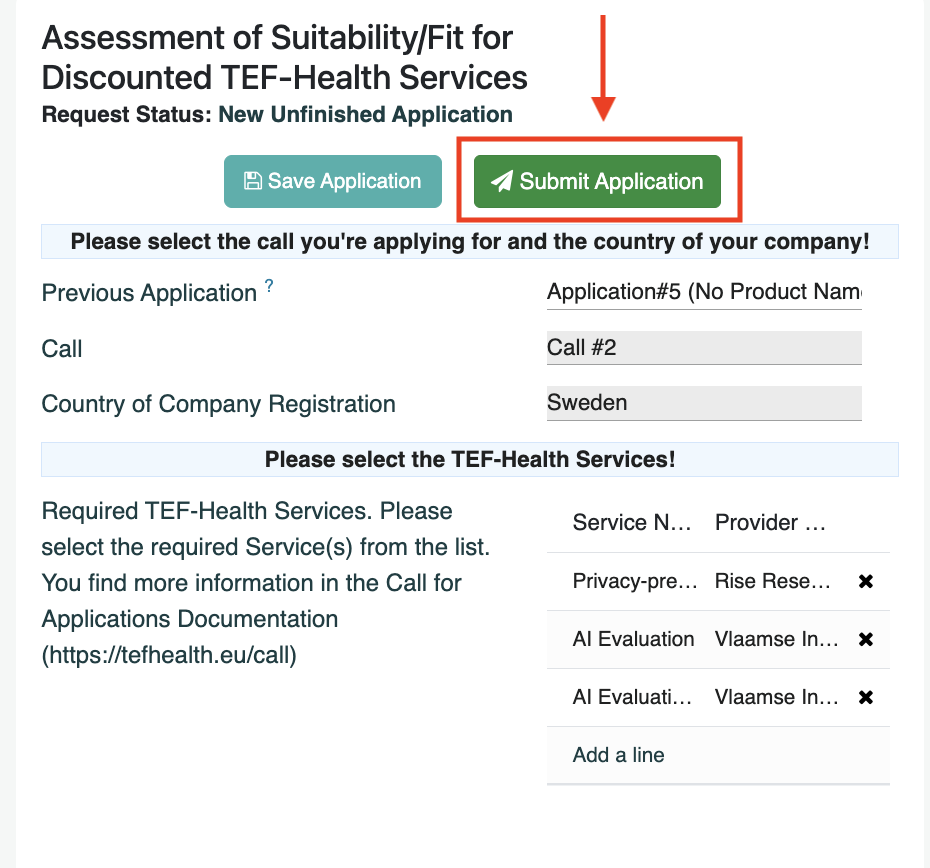Image resolution: width=930 pixels, height=868 pixels.
Task: Open the Previous Application help question mark
Action: pos(269,285)
